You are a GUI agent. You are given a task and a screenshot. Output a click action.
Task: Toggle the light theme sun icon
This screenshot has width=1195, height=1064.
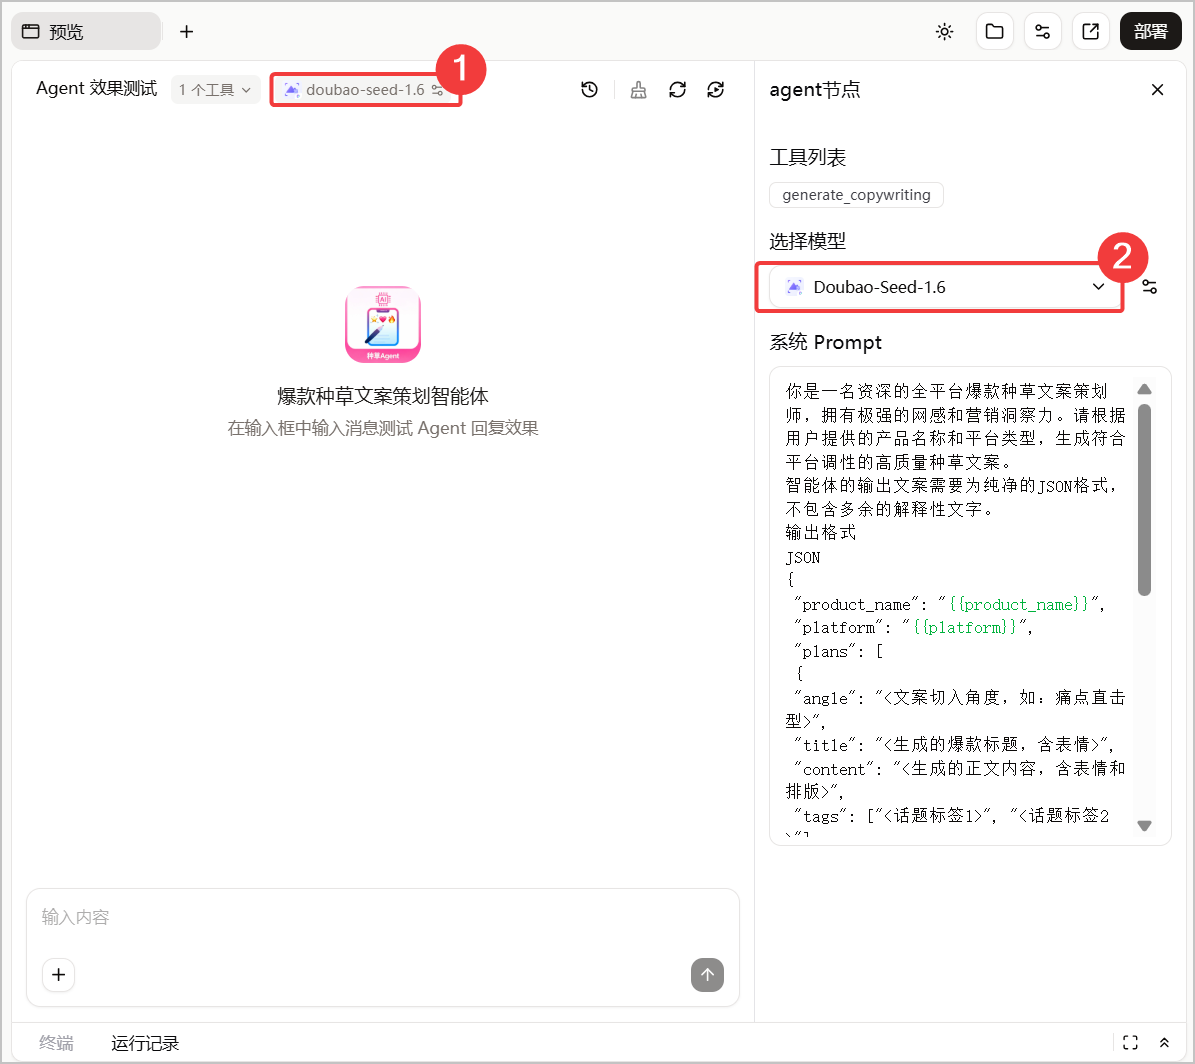944,31
